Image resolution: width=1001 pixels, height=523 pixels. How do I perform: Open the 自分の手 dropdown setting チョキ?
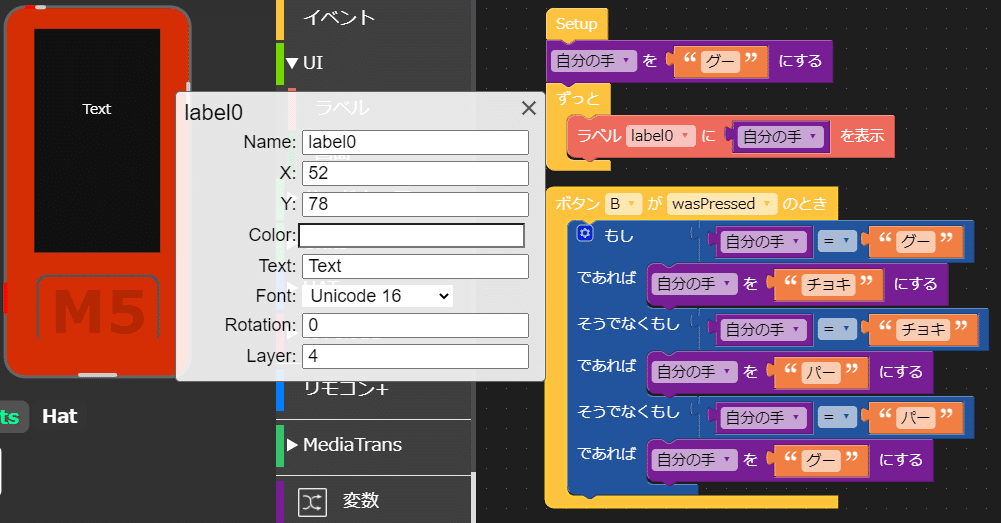coord(695,284)
